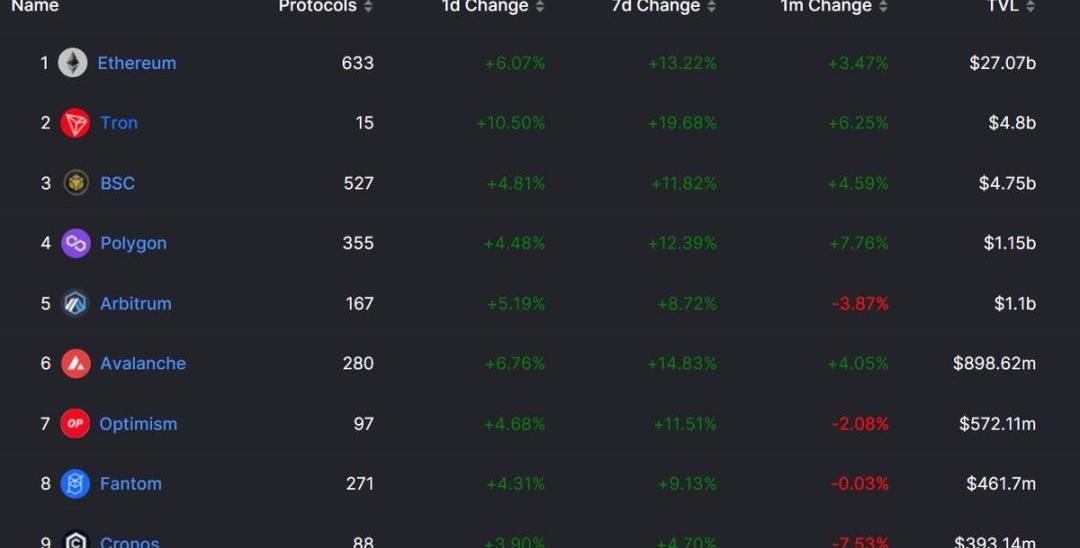
Task: Click the Ethereum chain logo icon
Action: click(x=72, y=63)
